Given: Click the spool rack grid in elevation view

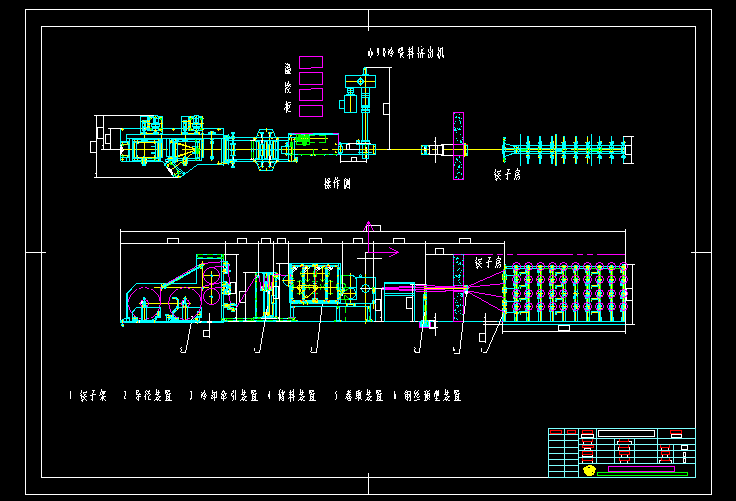Looking at the screenshot, I should [x=566, y=294].
